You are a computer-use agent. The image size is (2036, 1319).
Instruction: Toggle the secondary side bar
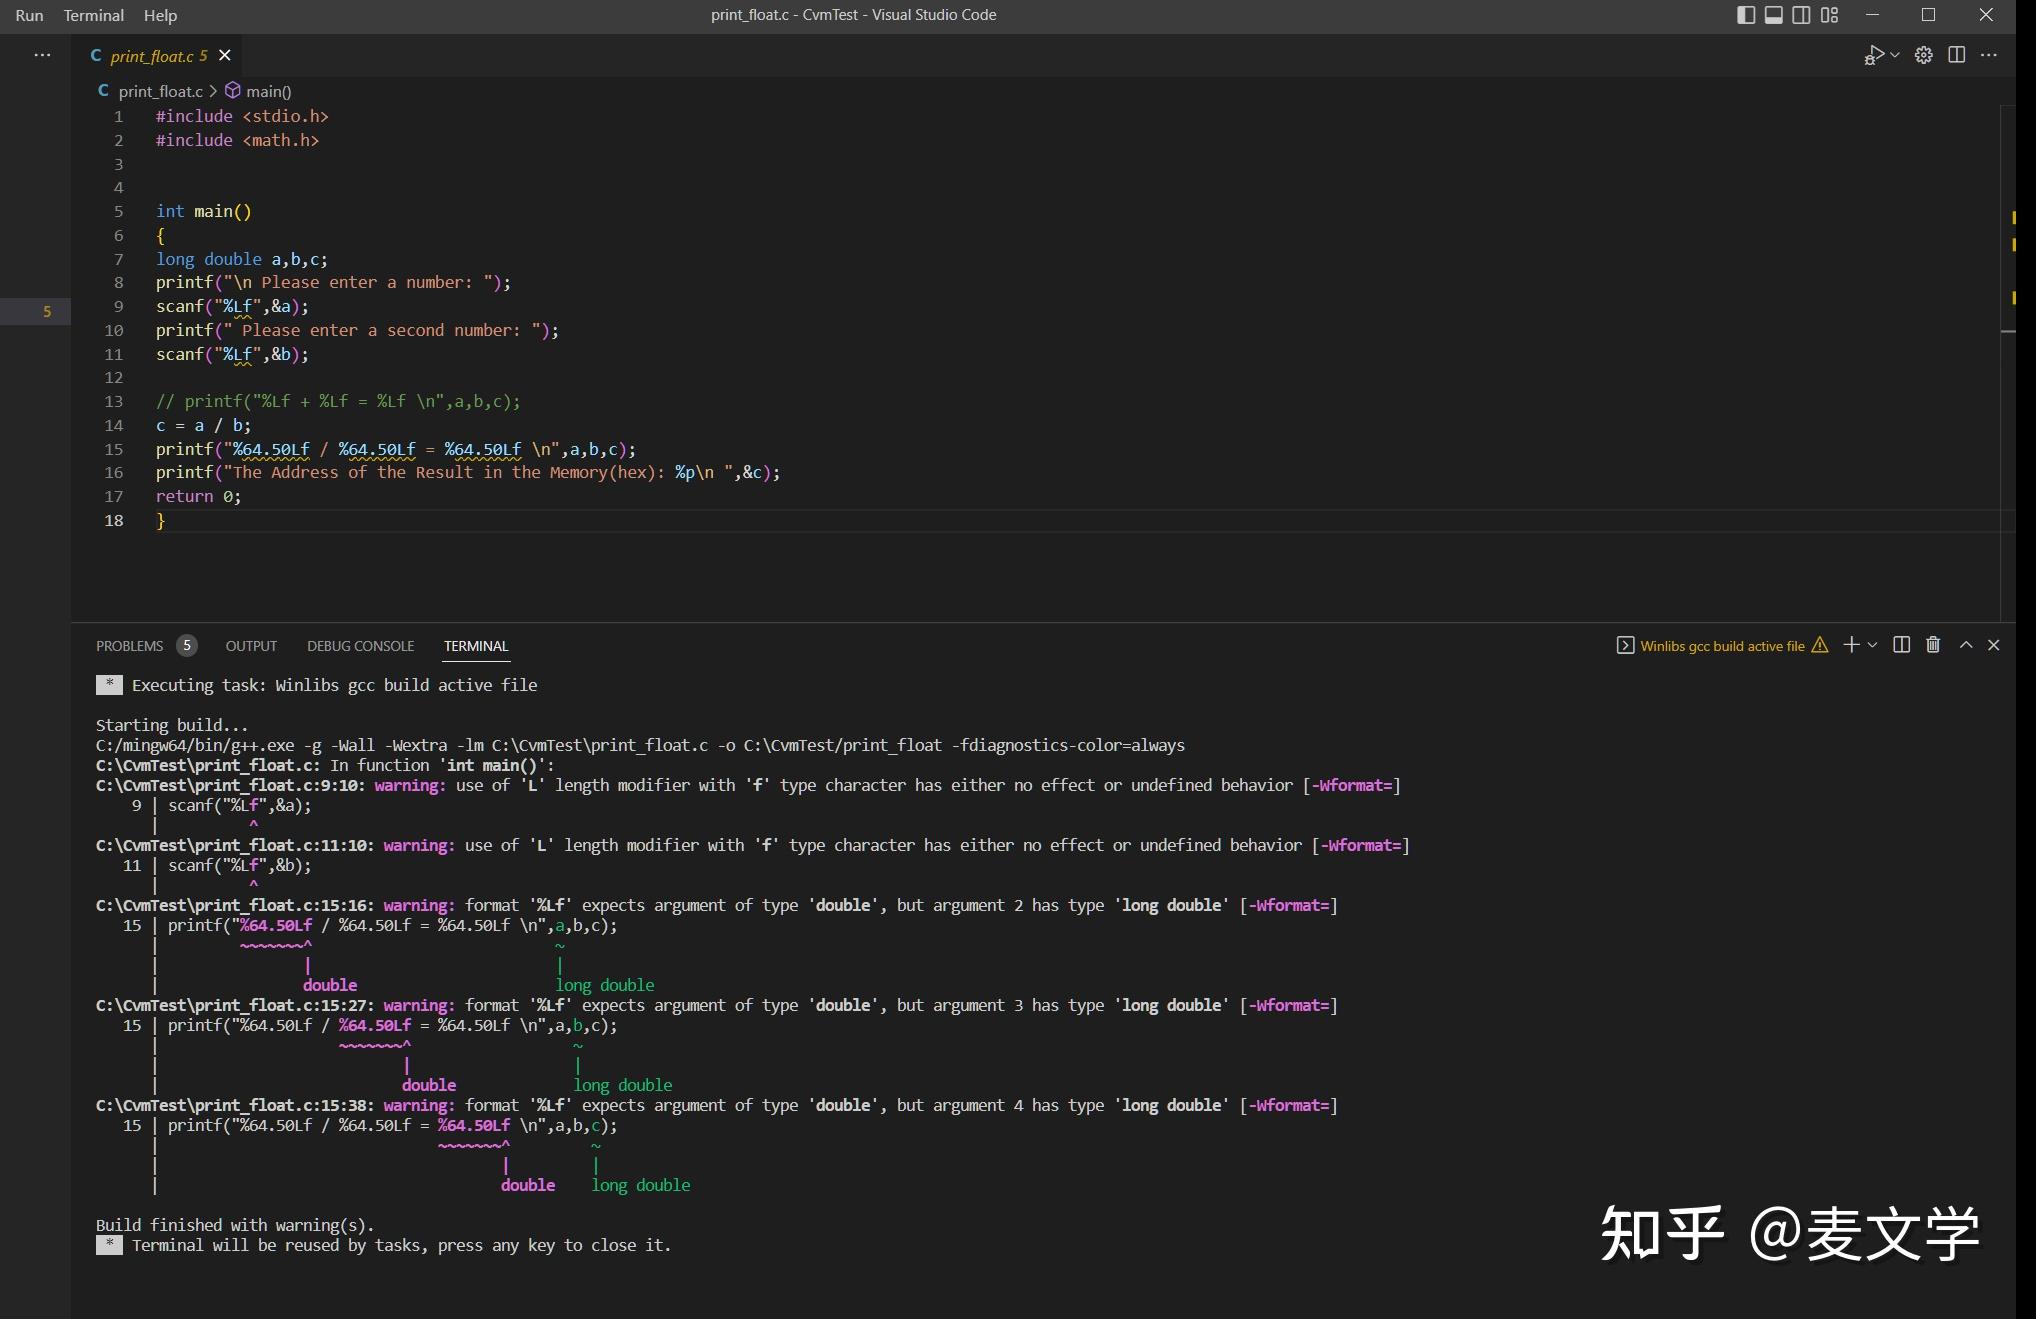pos(1801,14)
